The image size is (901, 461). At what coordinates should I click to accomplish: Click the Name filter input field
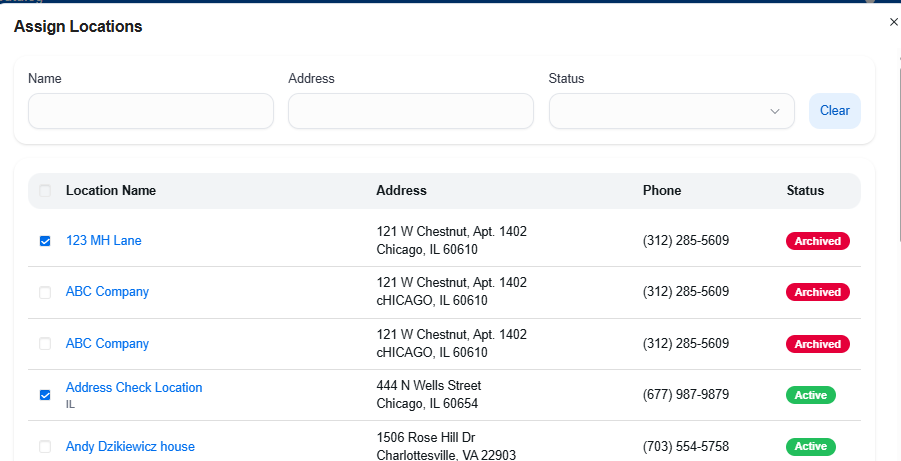click(x=150, y=111)
